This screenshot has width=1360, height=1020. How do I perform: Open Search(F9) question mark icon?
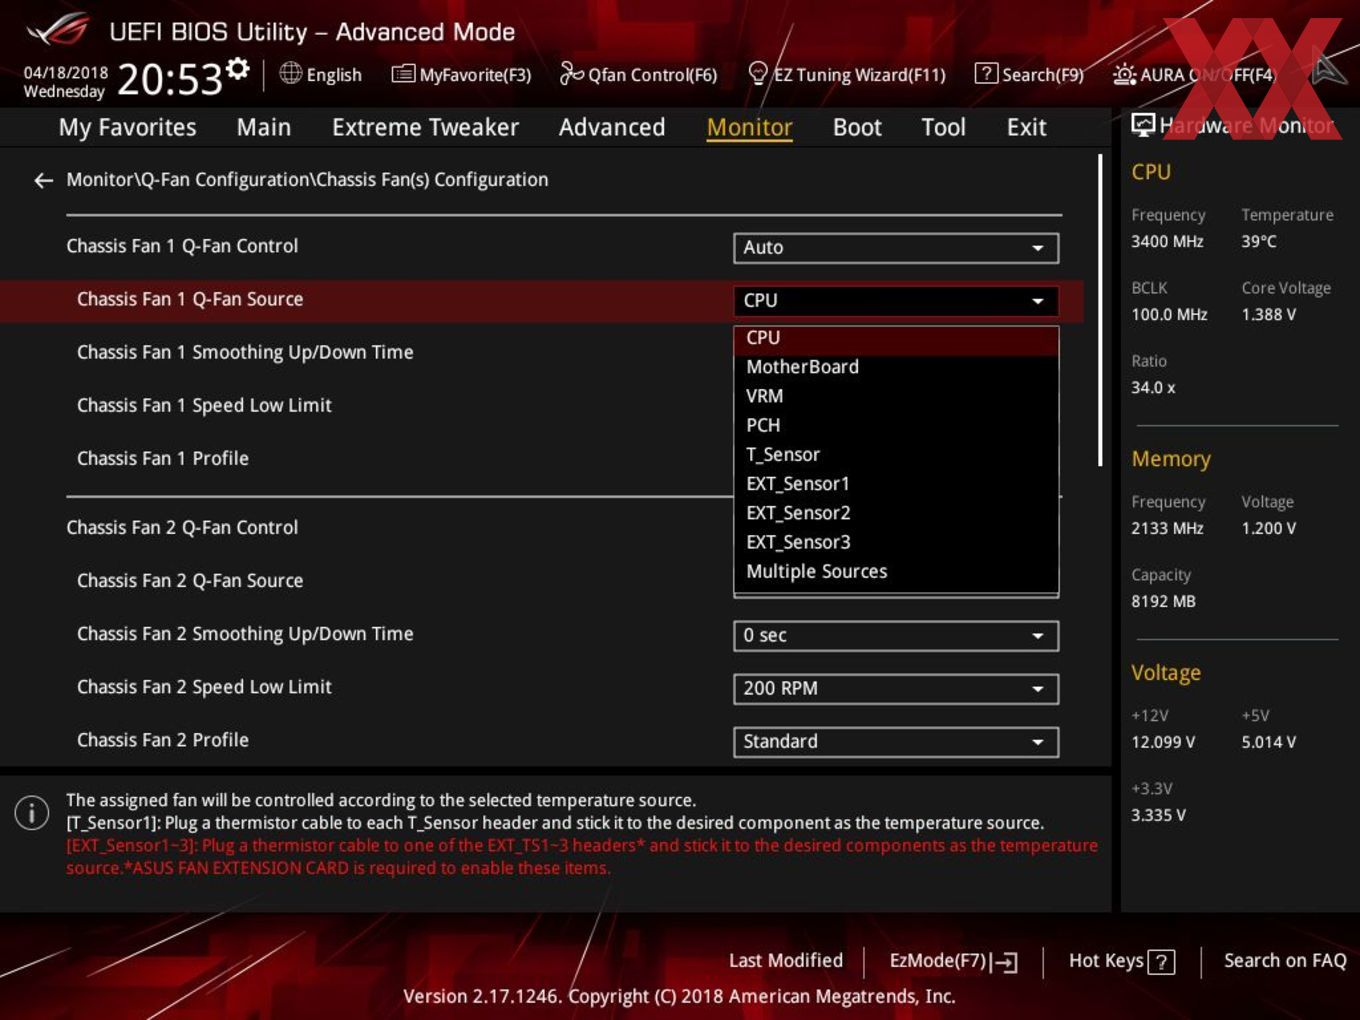coord(986,74)
